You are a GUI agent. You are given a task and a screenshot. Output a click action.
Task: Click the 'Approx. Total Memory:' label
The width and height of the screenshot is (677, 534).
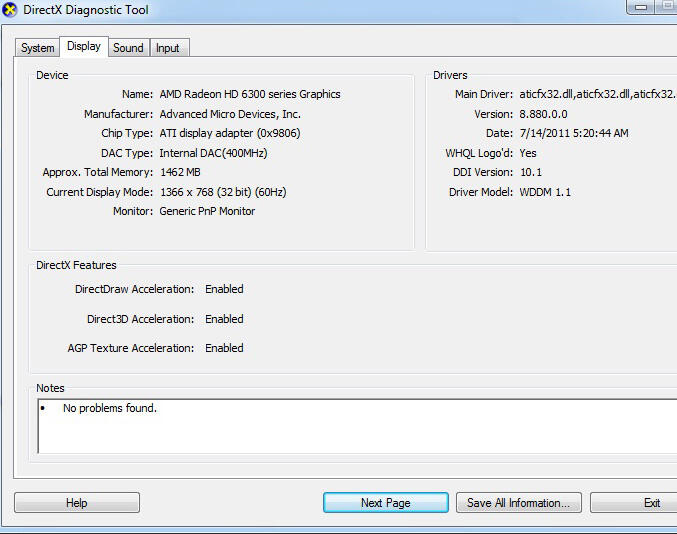point(98,172)
